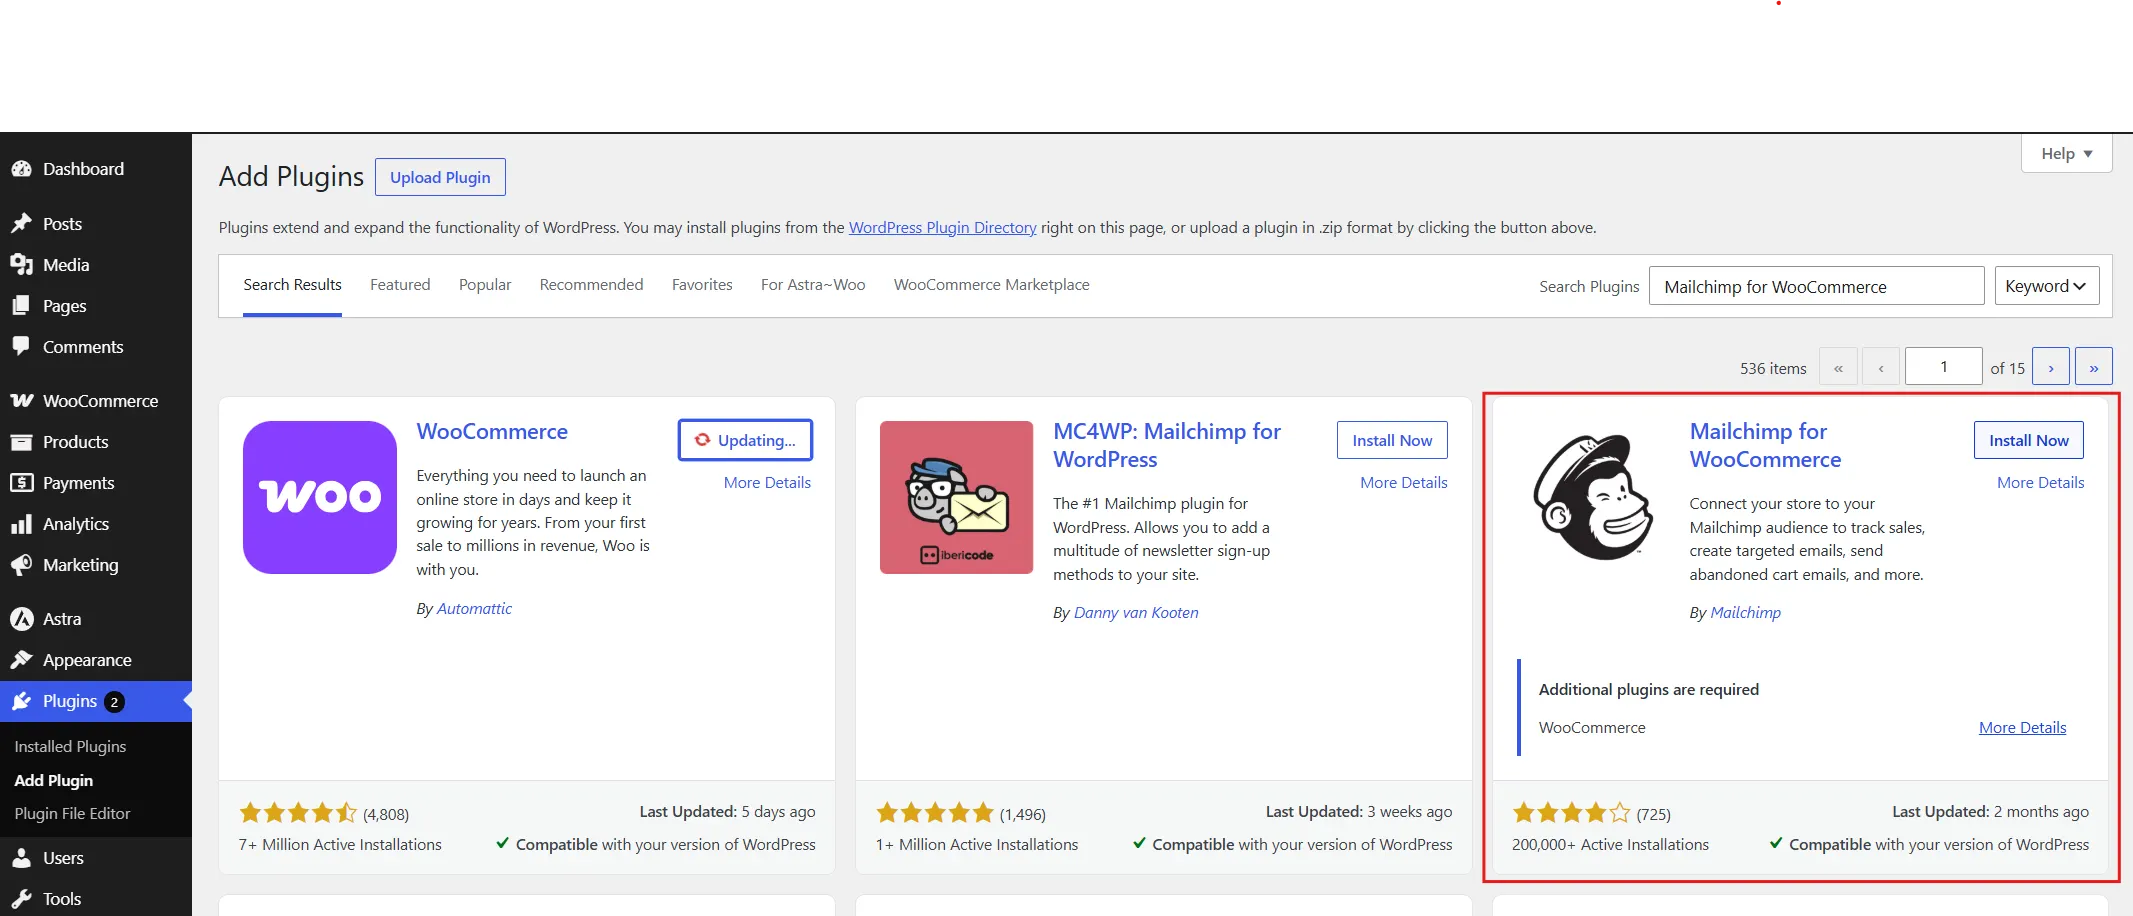Open Installed Plugins submenu item
Image resolution: width=2133 pixels, height=916 pixels.
70,747
